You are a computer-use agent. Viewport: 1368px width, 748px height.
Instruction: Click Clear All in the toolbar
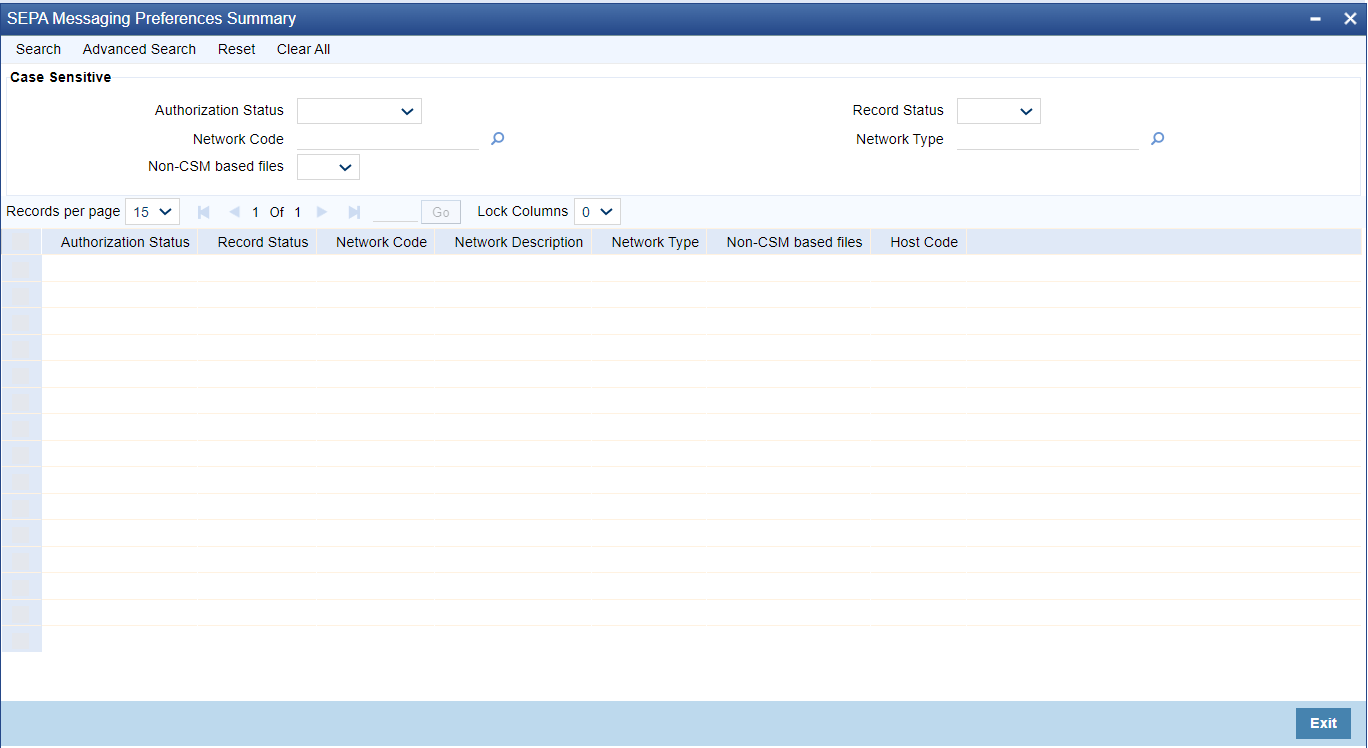[x=303, y=49]
